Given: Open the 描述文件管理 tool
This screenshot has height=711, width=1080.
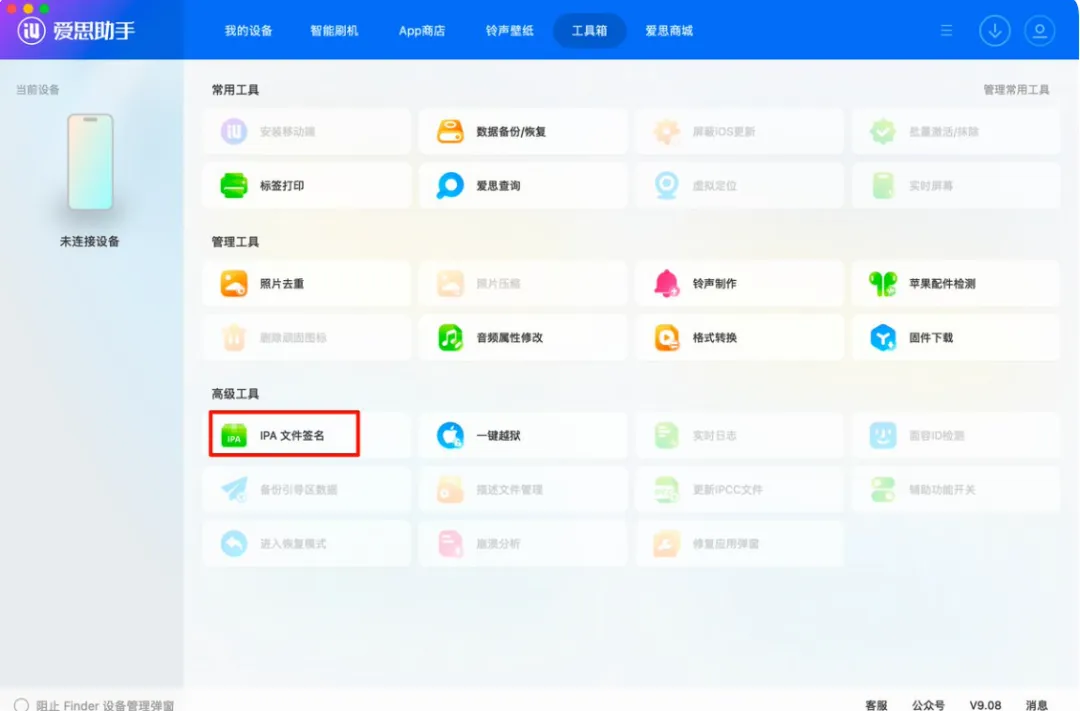Looking at the screenshot, I should [x=523, y=489].
